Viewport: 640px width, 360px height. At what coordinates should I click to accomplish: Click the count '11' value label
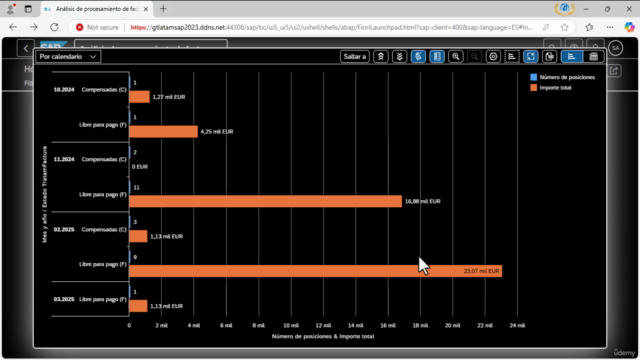136,188
